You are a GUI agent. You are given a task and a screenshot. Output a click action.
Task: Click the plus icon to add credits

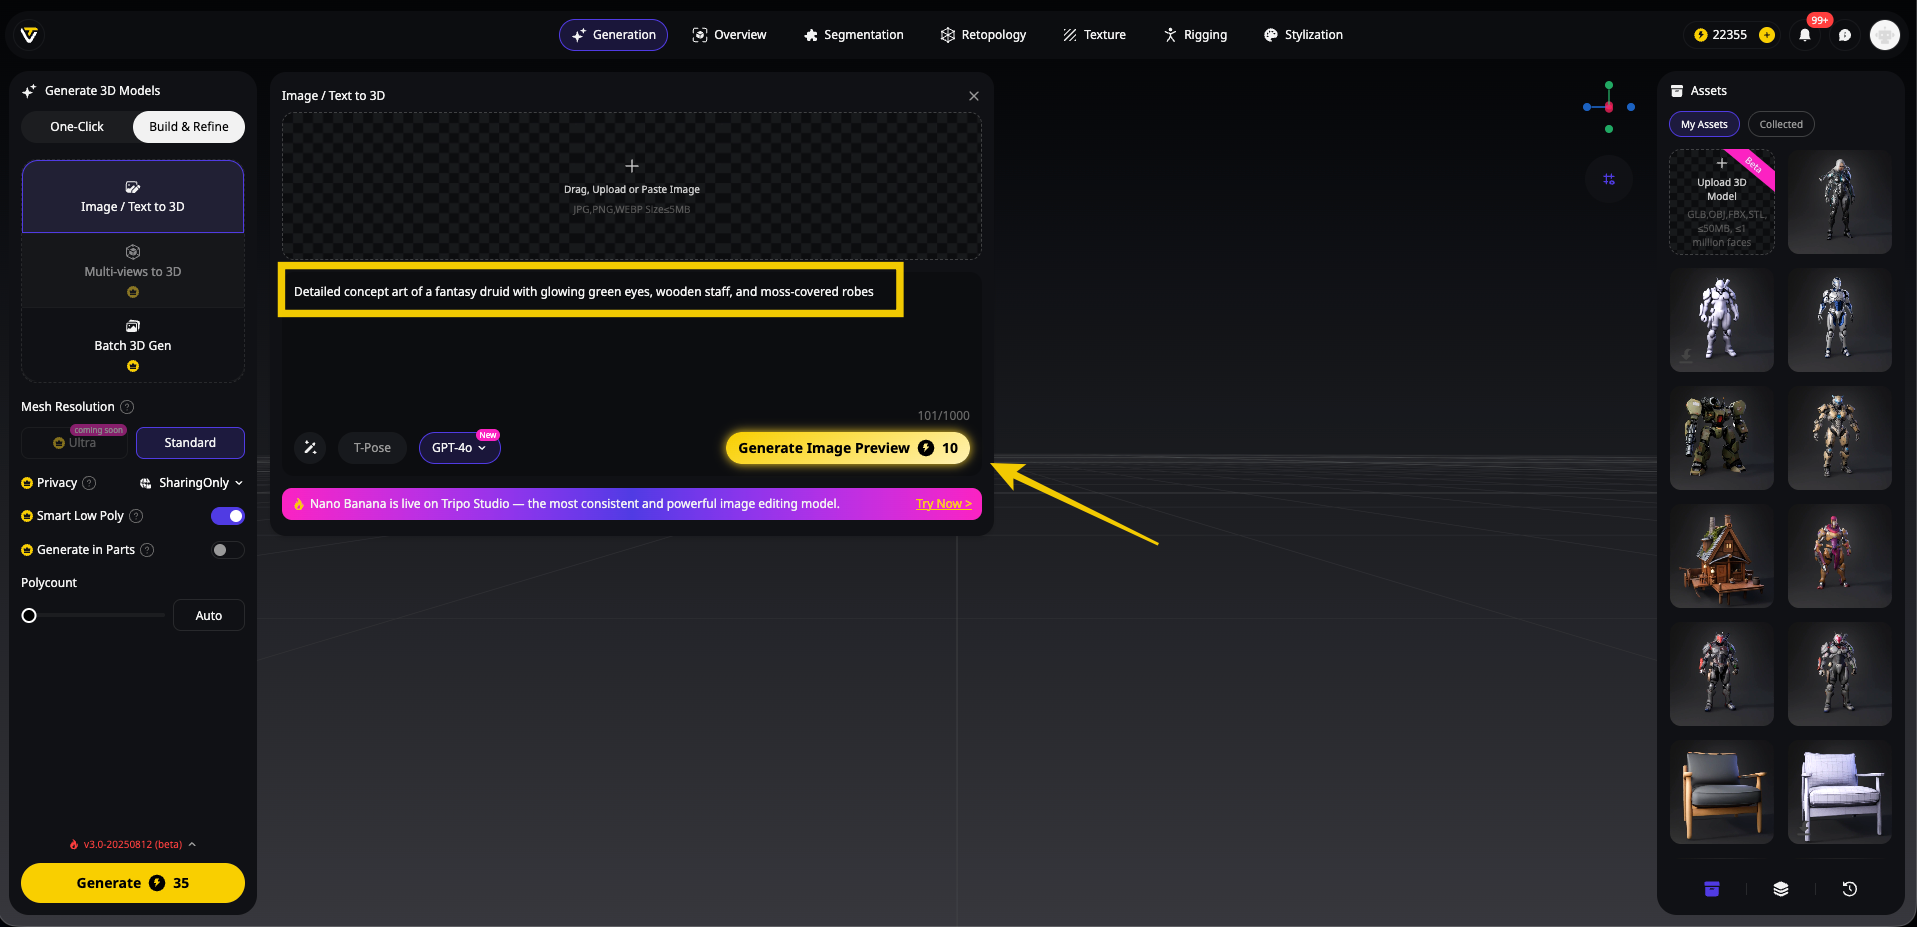[x=1767, y=35]
